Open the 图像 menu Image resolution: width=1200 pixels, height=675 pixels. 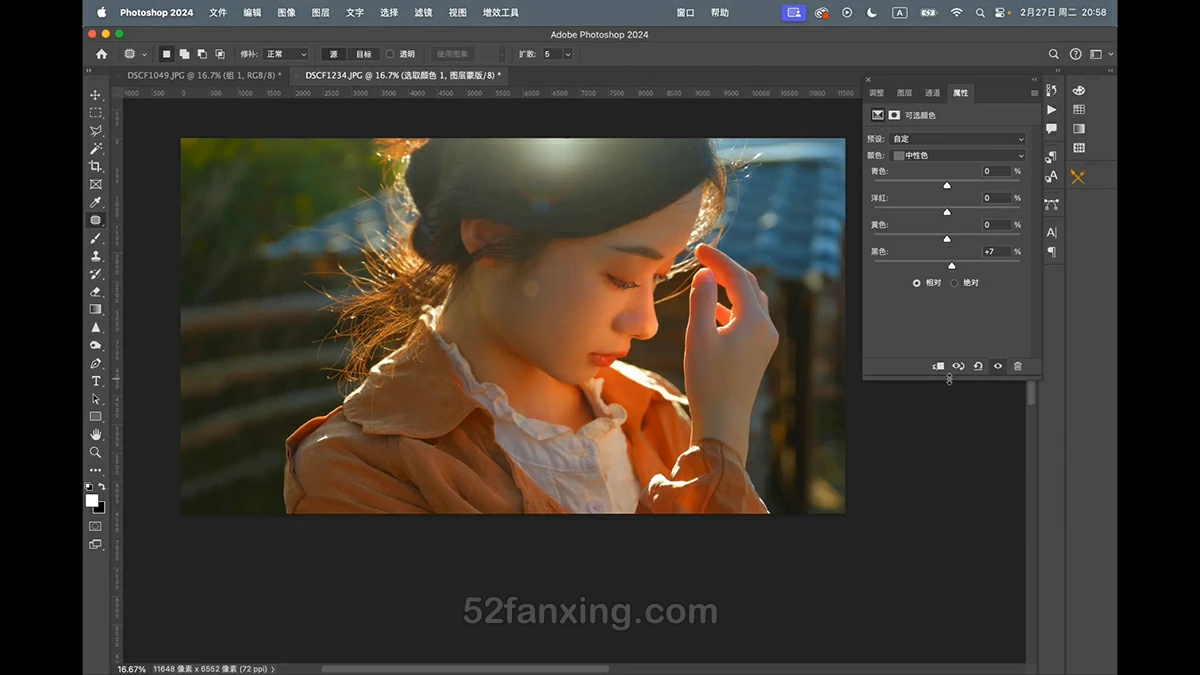(286, 13)
